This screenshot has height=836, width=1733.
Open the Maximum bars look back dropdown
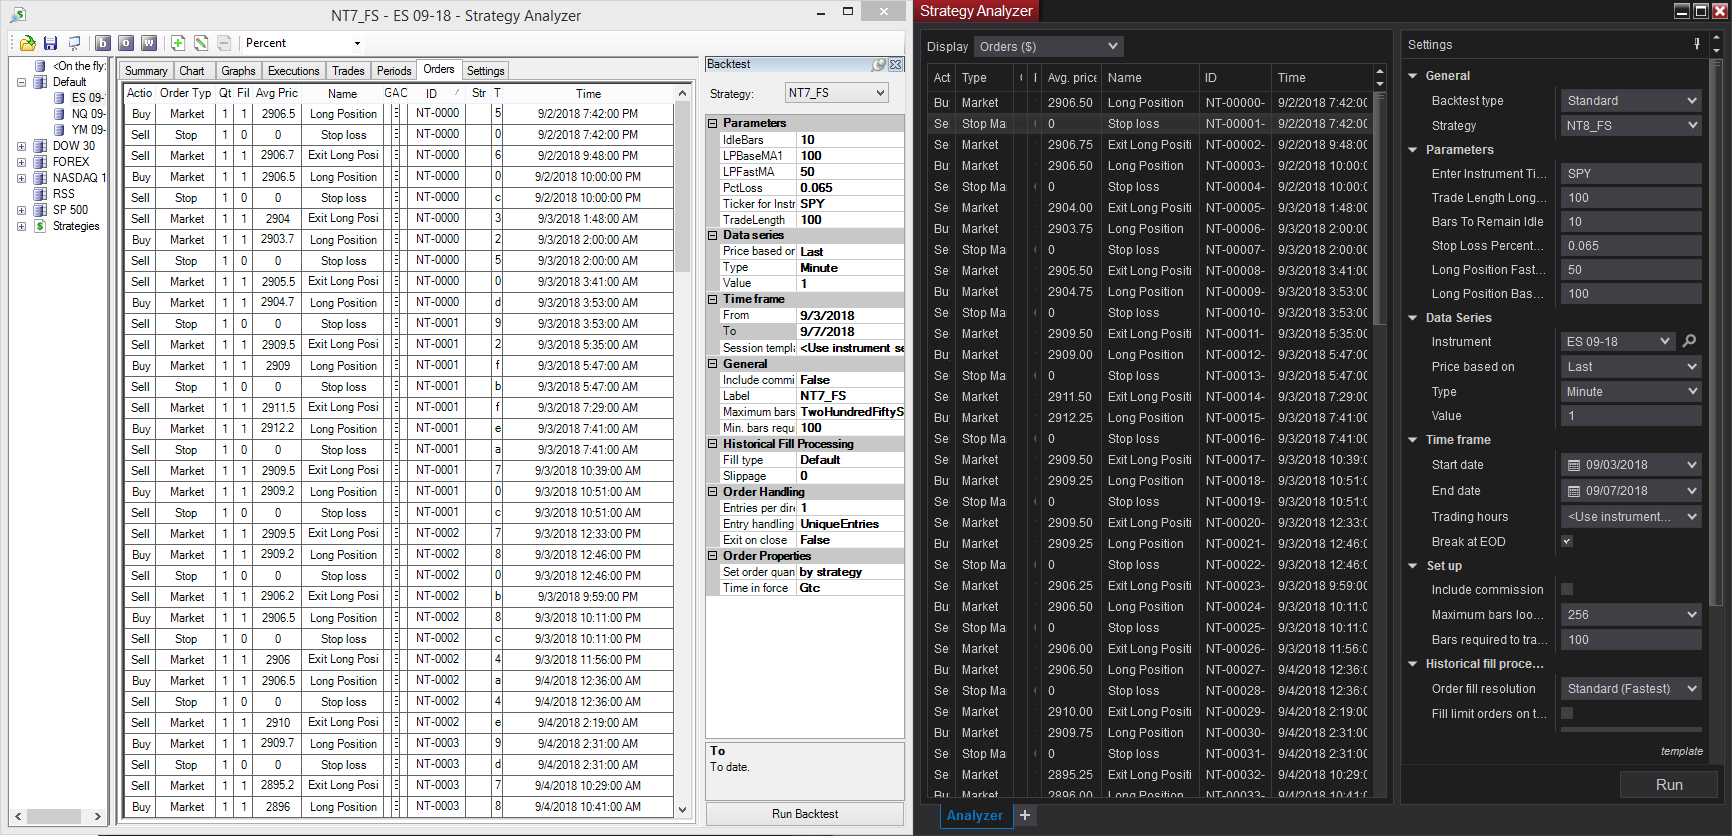[x=1631, y=615]
